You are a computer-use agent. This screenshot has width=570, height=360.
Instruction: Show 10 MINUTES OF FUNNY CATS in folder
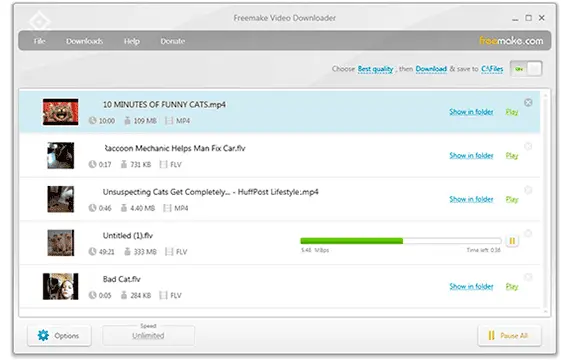pyautogui.click(x=471, y=112)
